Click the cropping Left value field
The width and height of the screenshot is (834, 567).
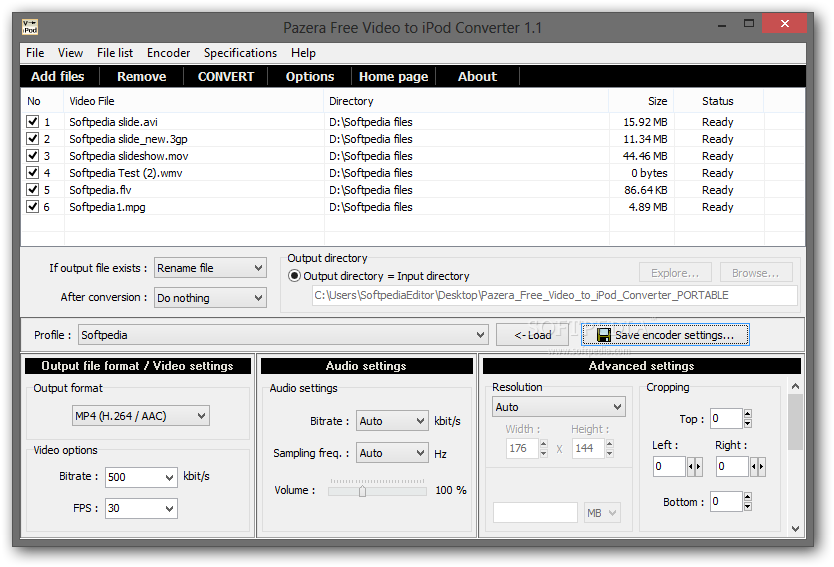click(x=670, y=466)
